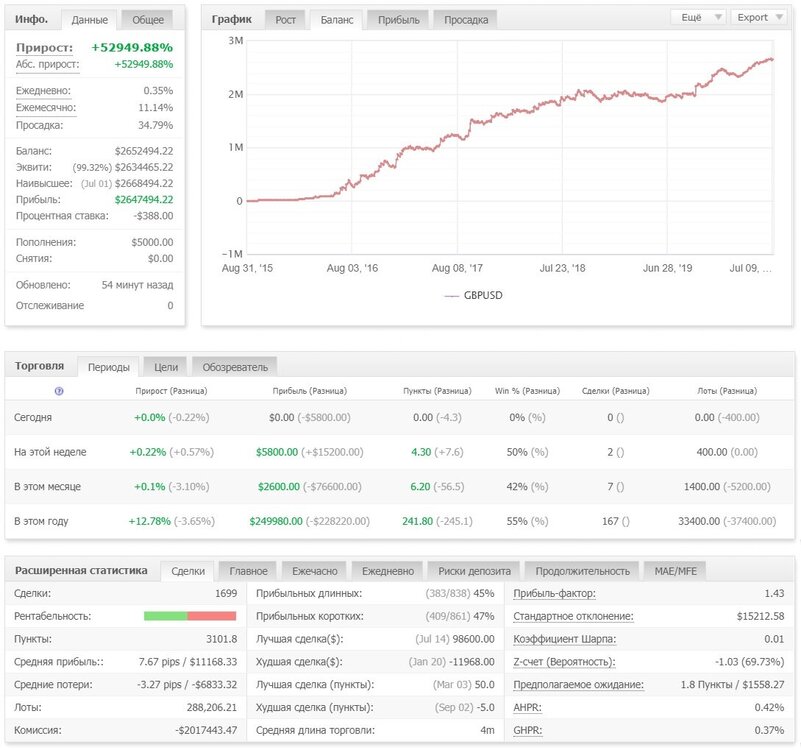Image resolution: width=801 pixels, height=750 pixels.
Task: Click the Лоты (Разница) column header
Action: click(x=727, y=391)
